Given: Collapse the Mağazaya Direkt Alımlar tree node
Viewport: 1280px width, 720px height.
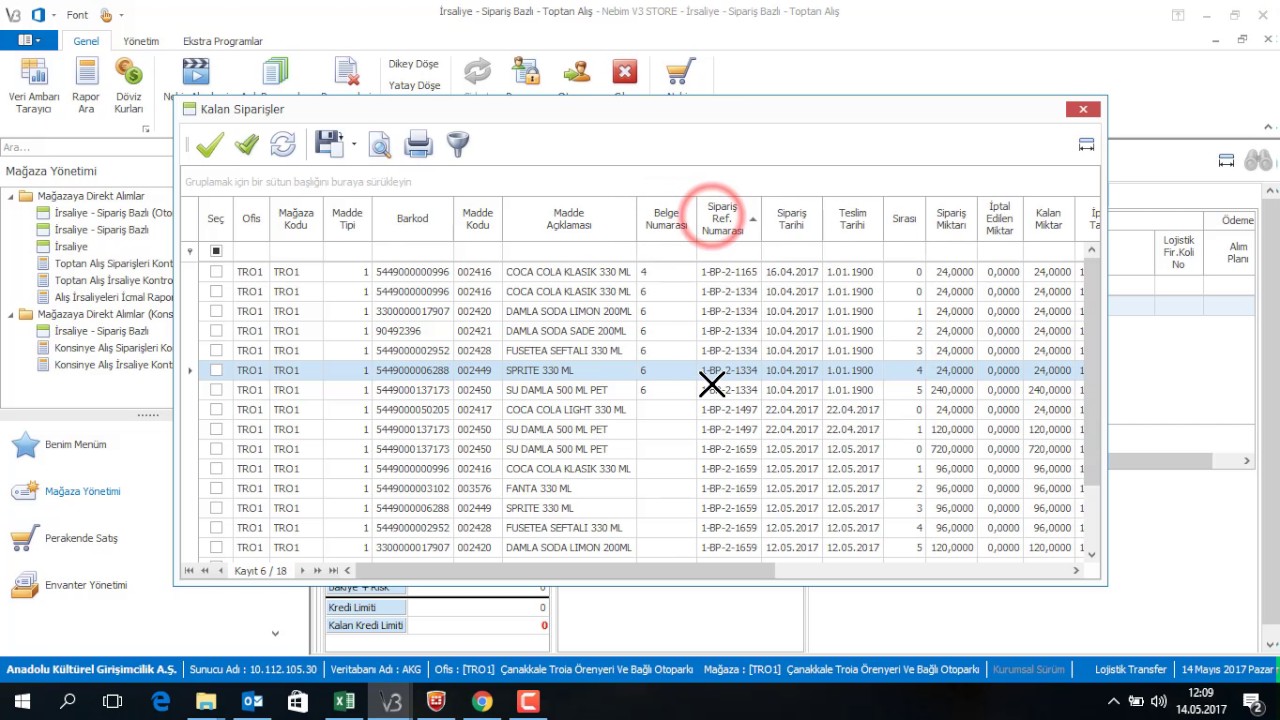Looking at the screenshot, I should [11, 196].
